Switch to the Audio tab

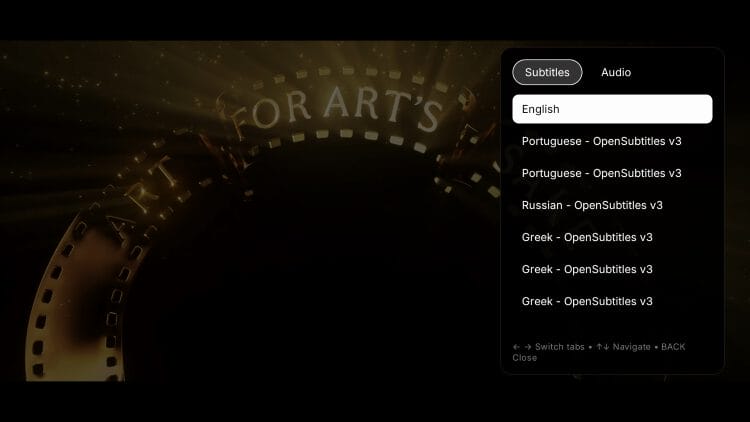pos(616,72)
